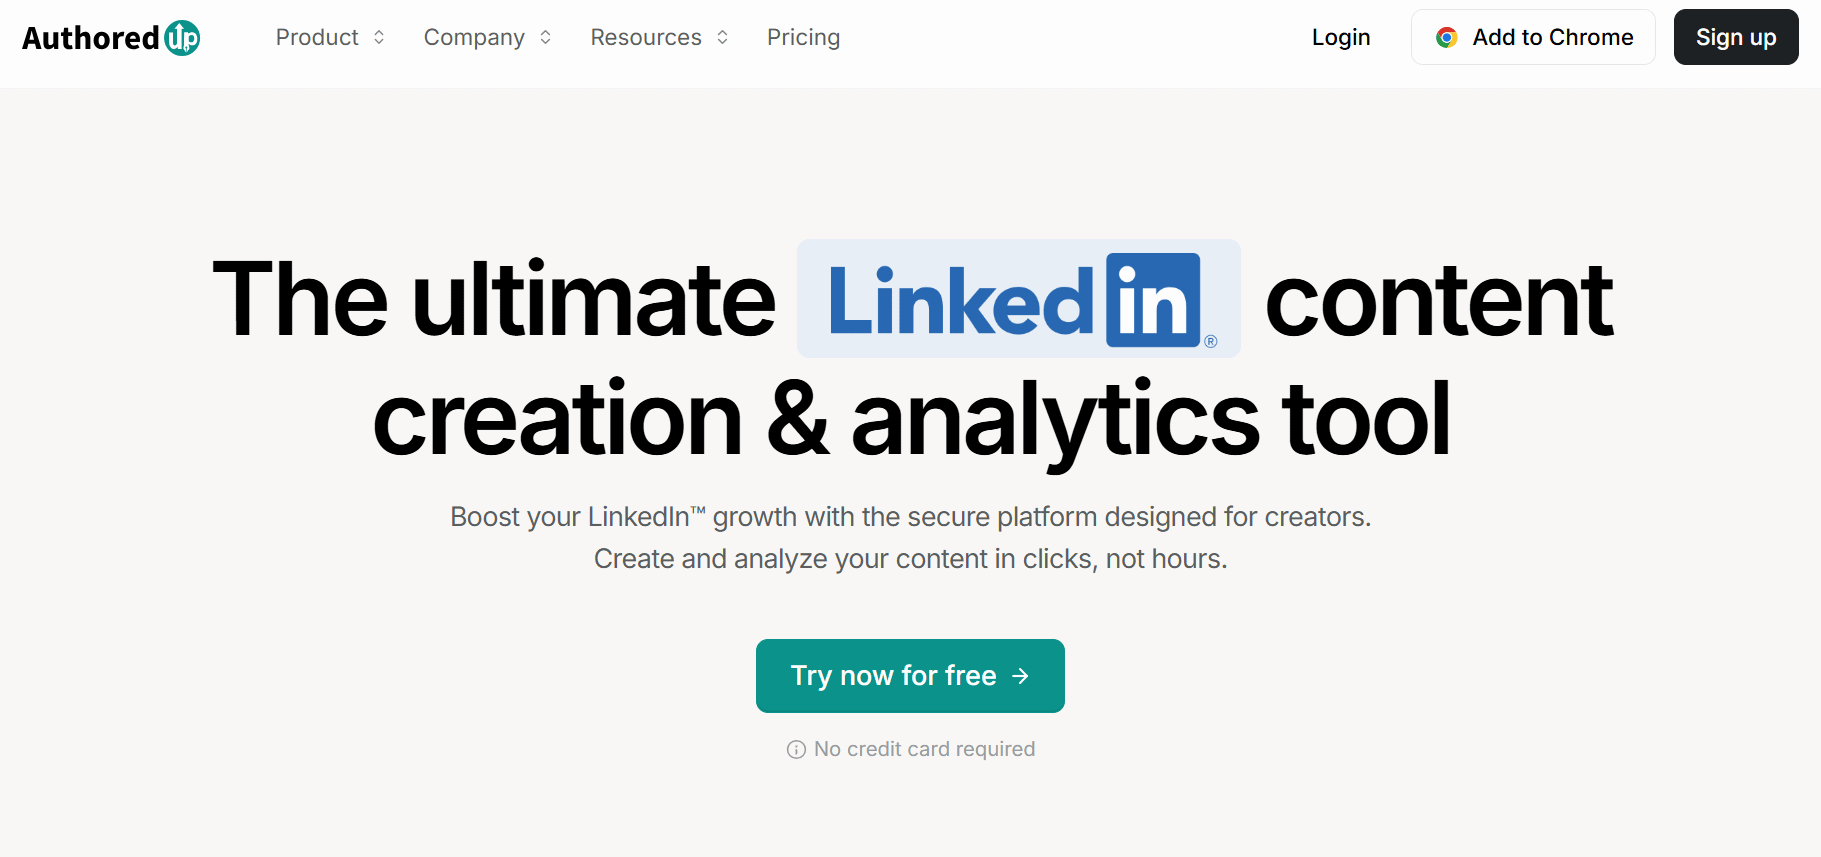Click the blue 'in' LinkedIn square
Screen dimensions: 1821x857
(x=1153, y=300)
